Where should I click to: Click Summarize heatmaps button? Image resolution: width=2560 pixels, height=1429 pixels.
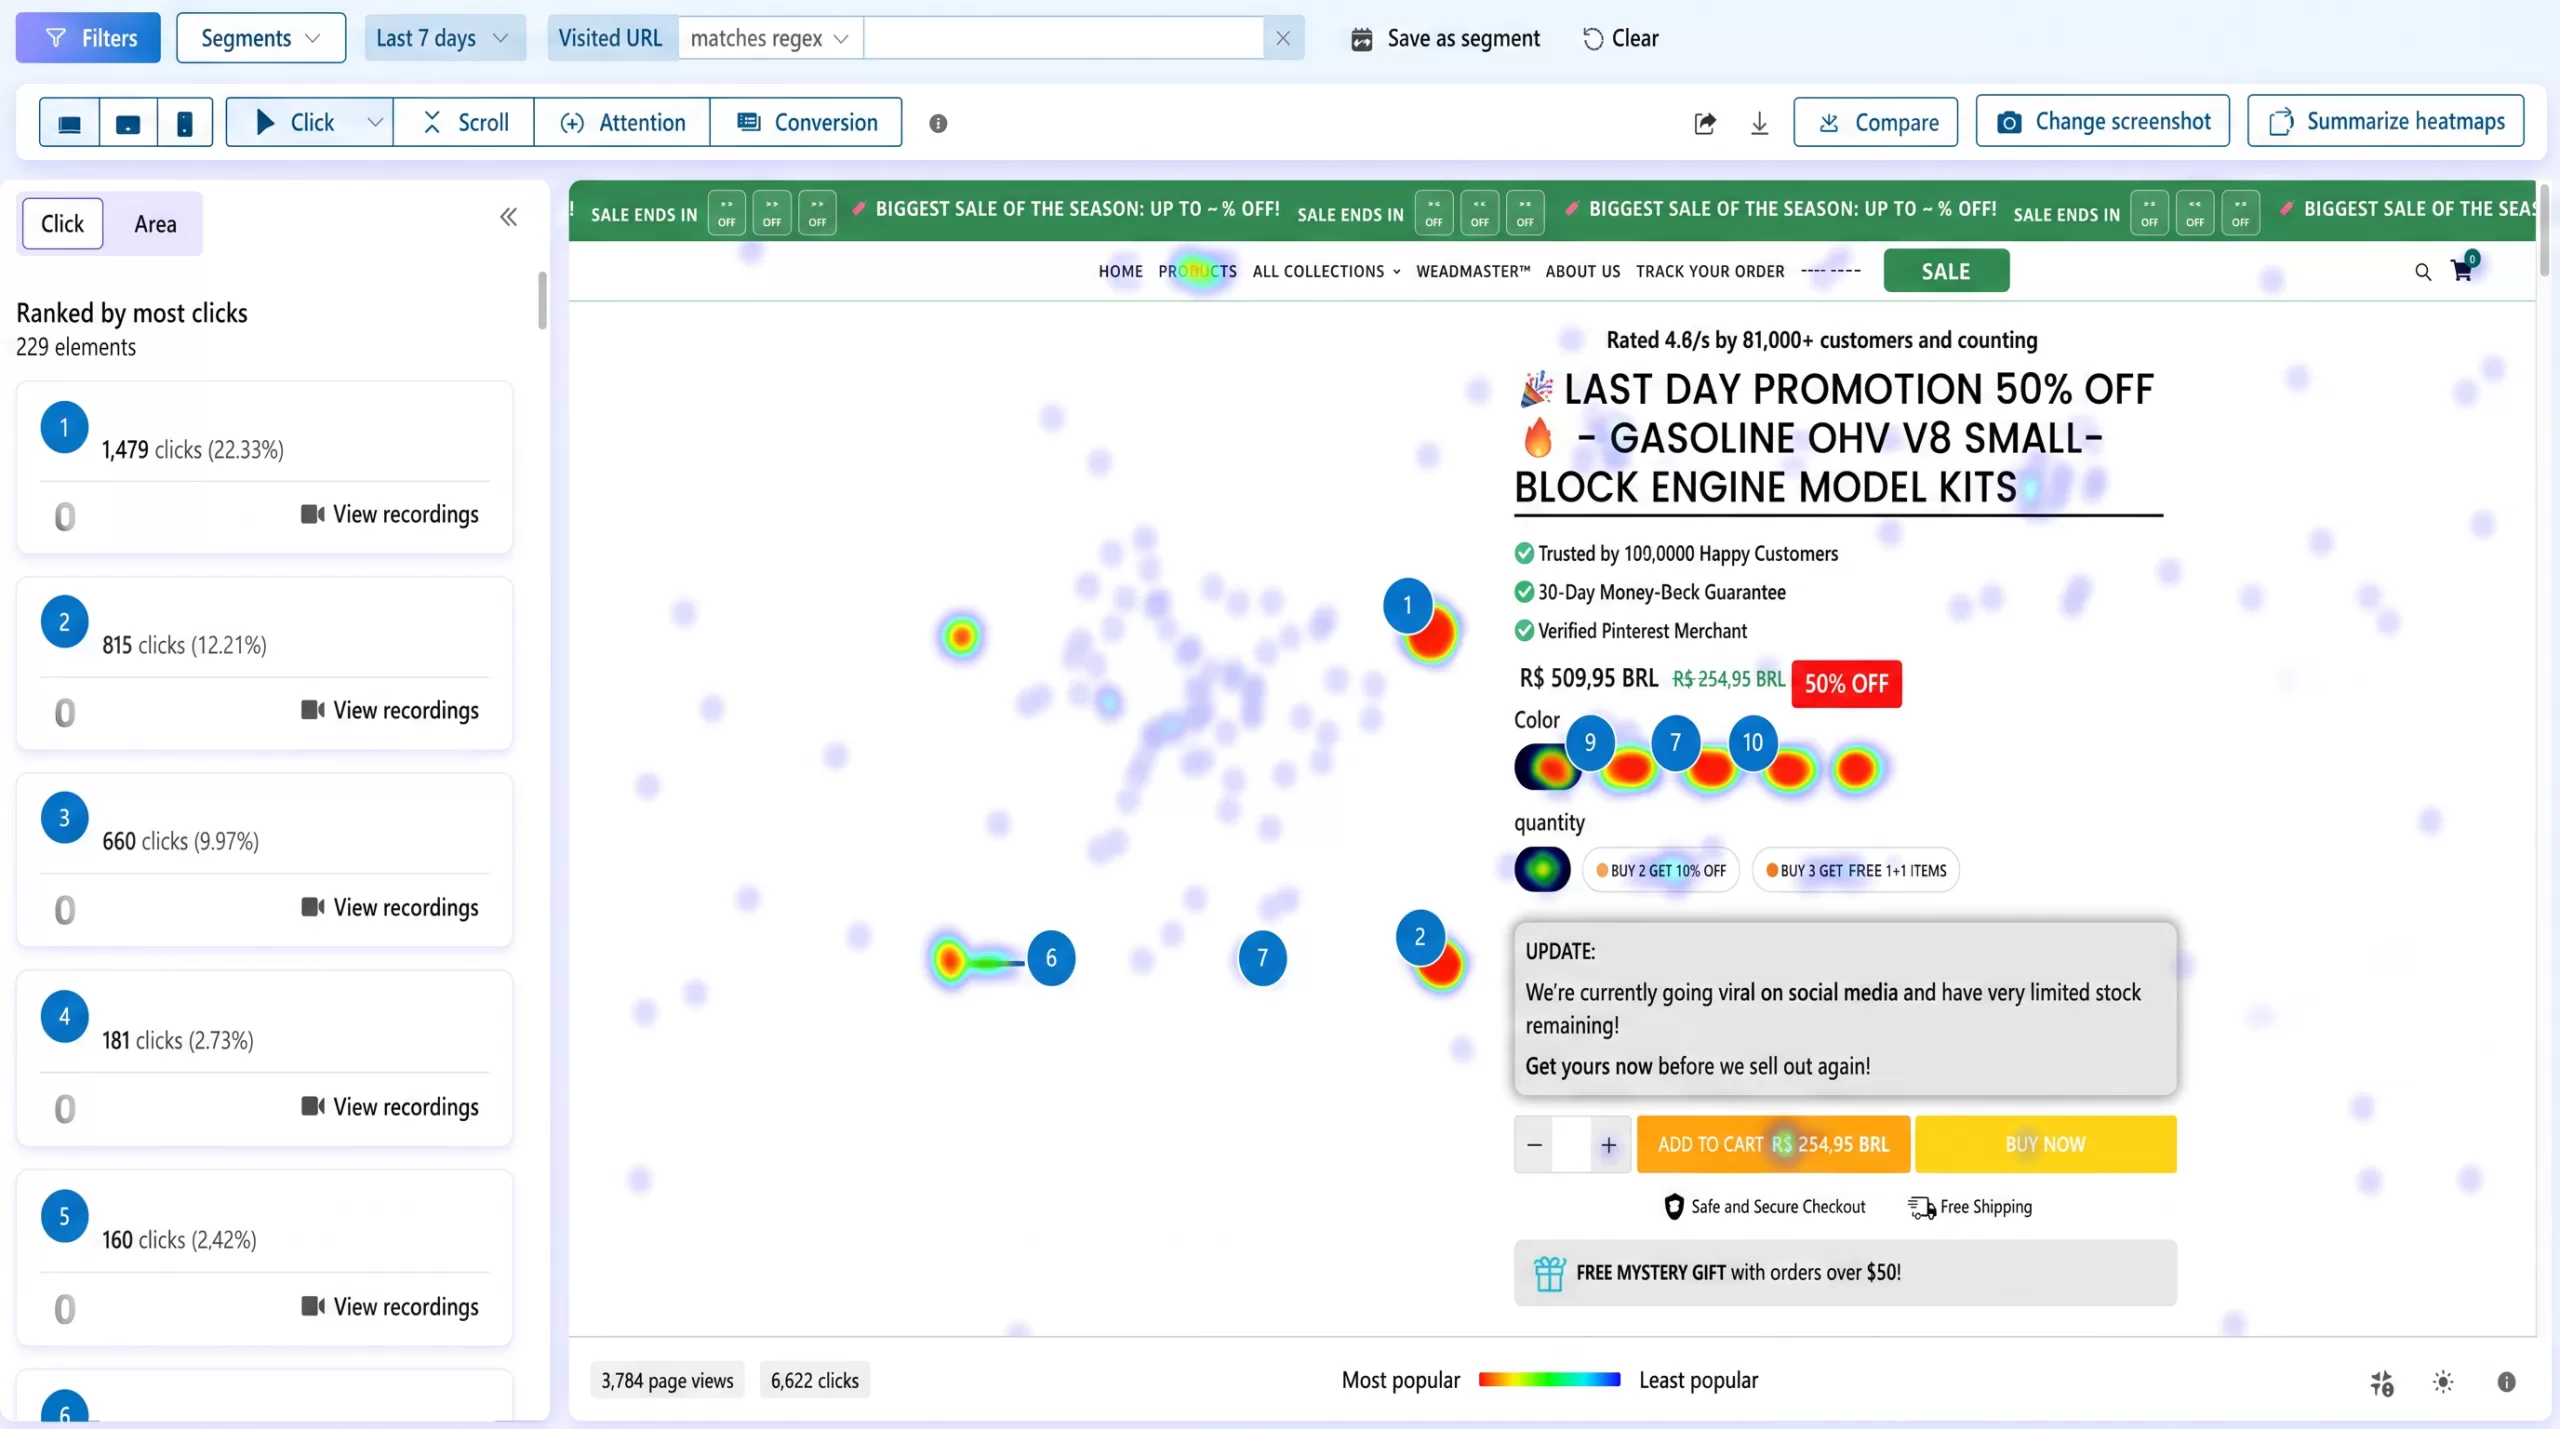[x=2386, y=121]
